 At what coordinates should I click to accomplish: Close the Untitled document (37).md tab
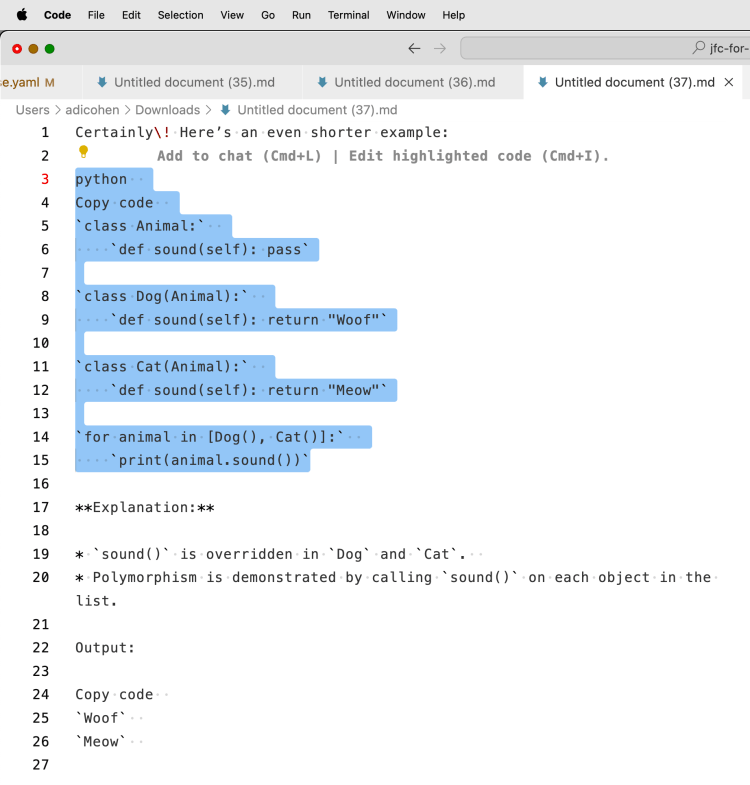point(729,82)
